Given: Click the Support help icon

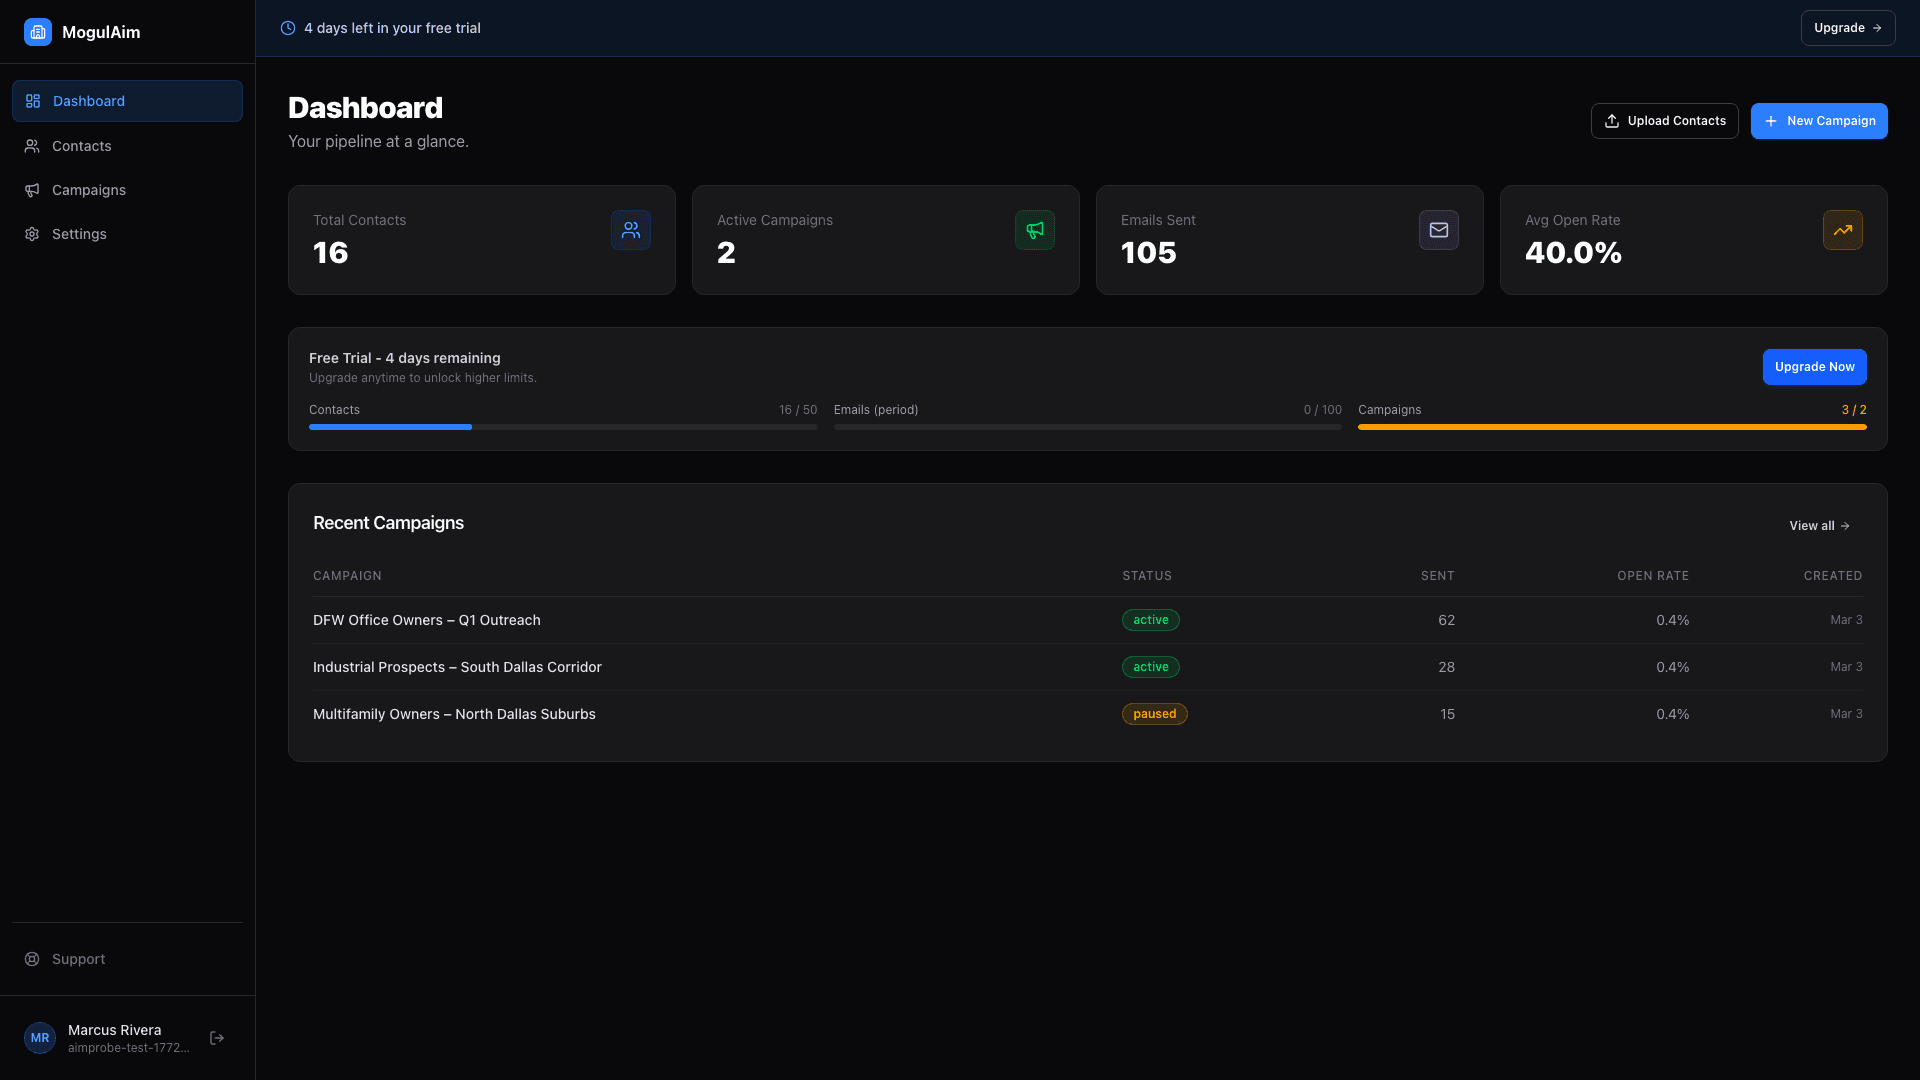Looking at the screenshot, I should click(31, 958).
